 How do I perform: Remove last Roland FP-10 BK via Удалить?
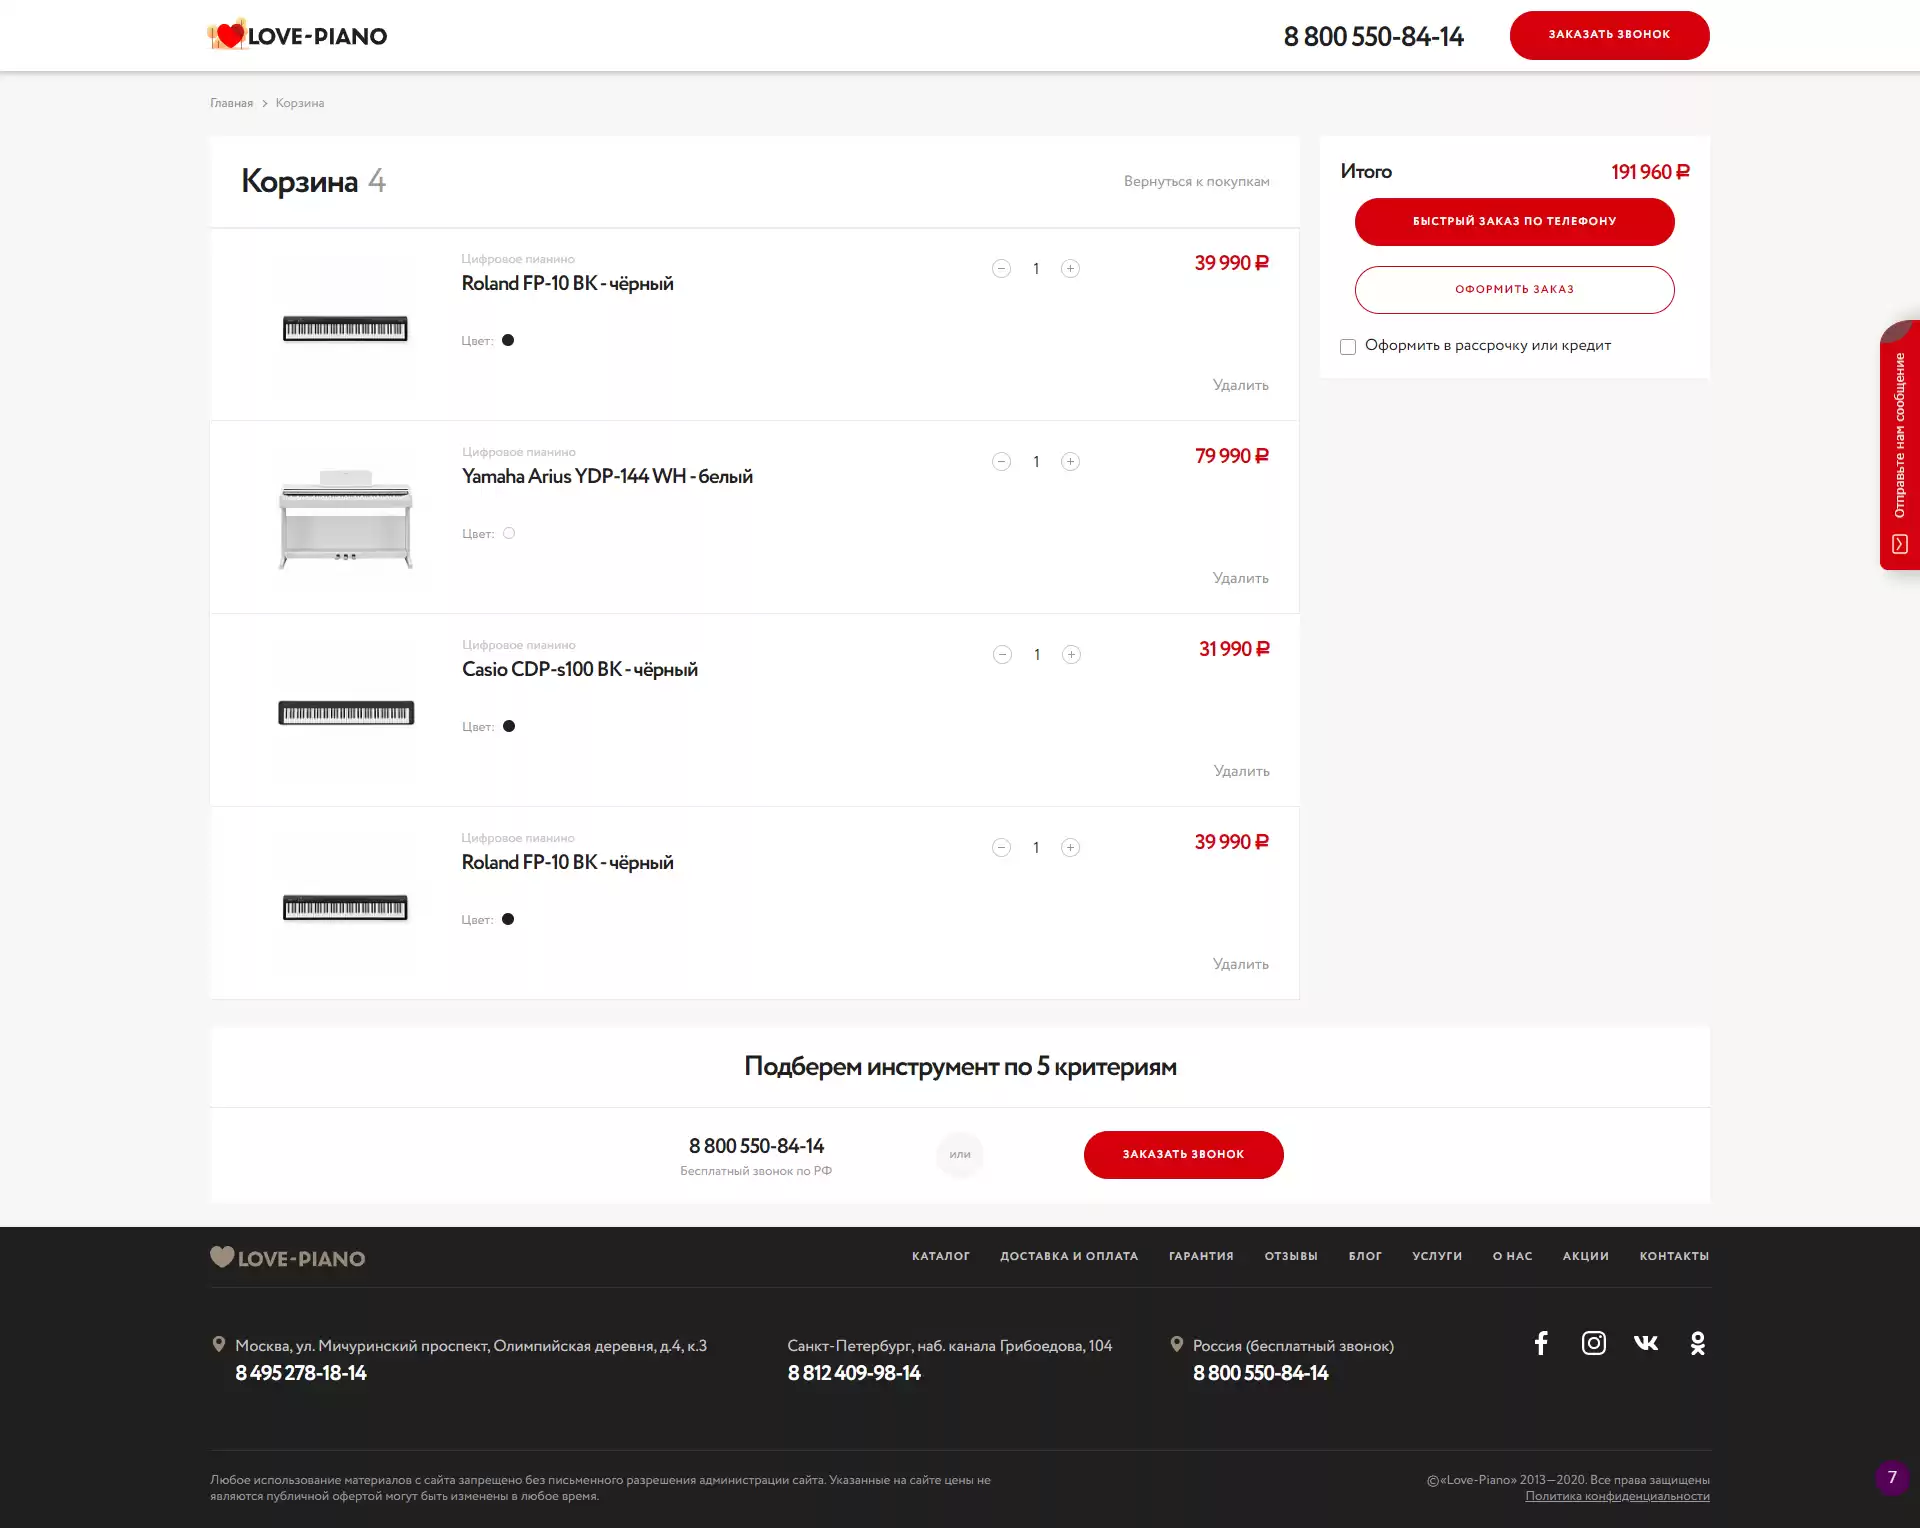tap(1241, 964)
